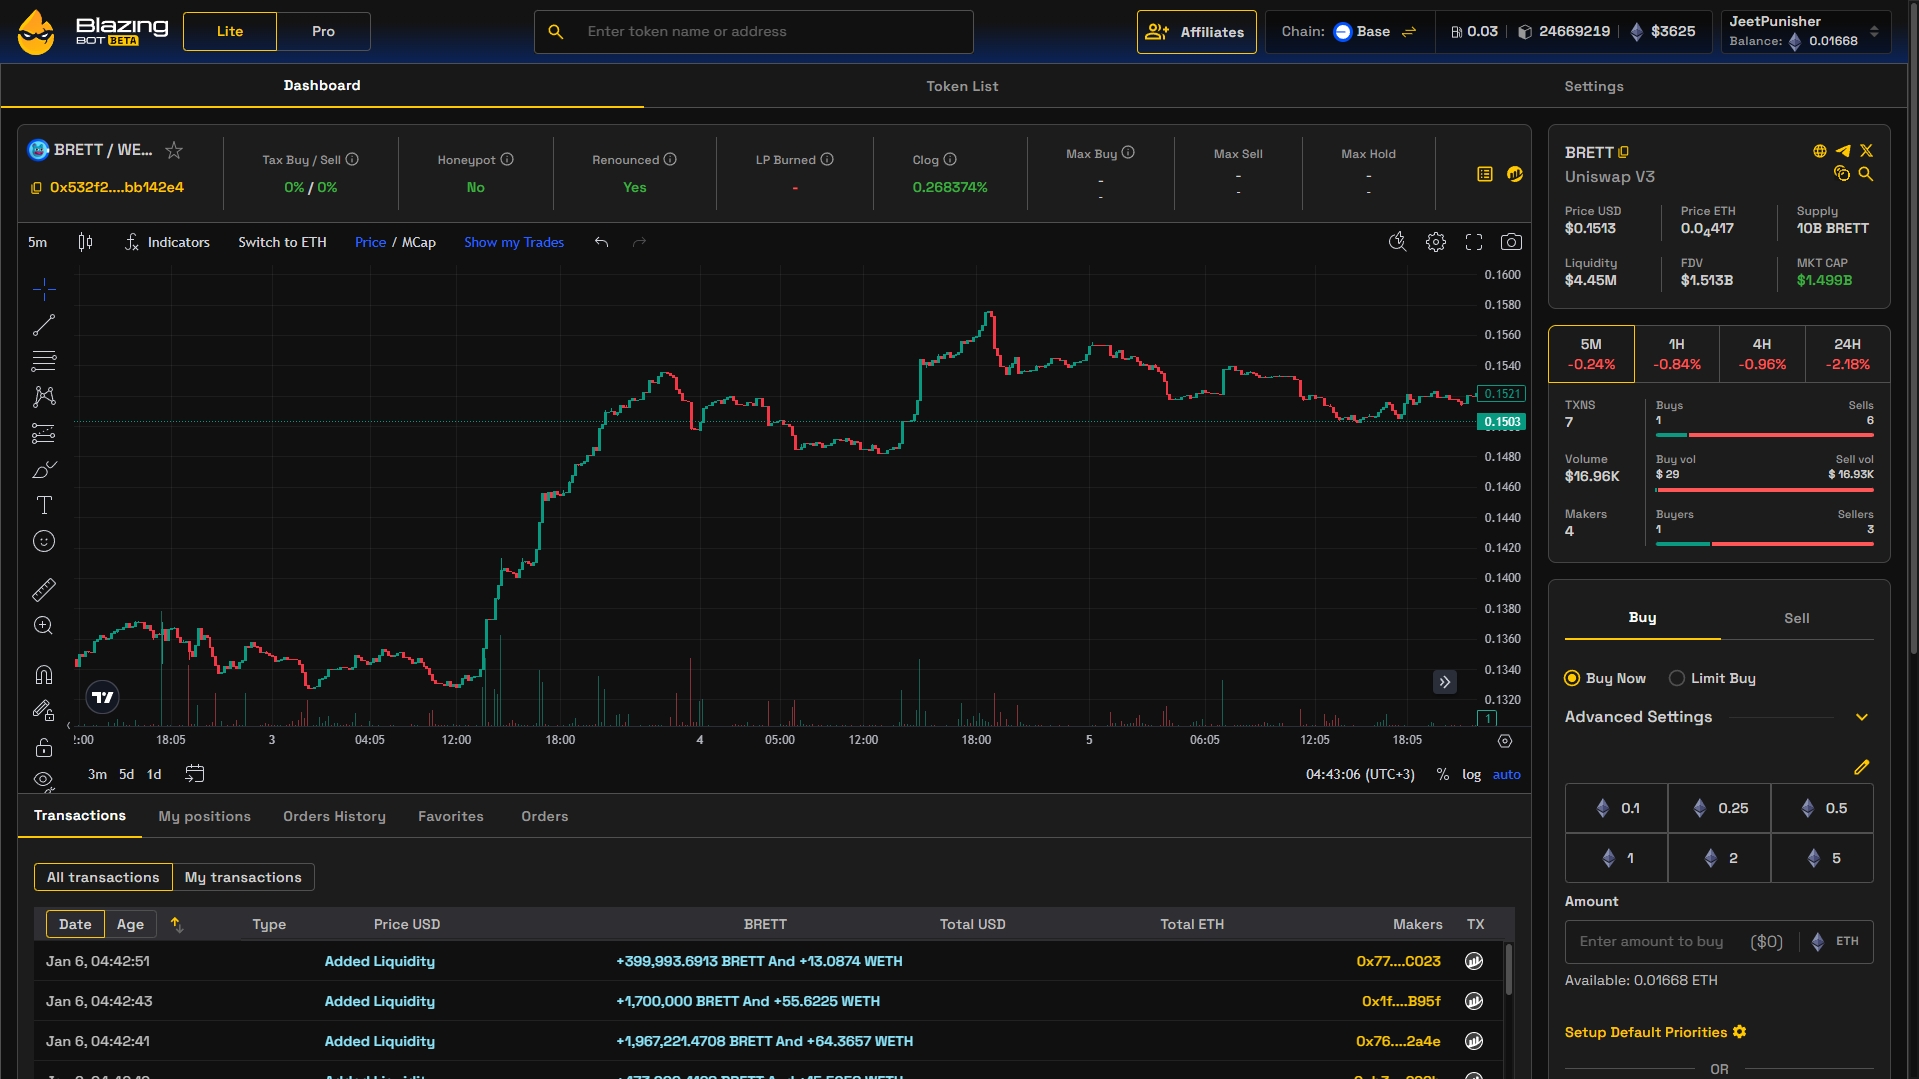The width and height of the screenshot is (1919, 1079).
Task: Open the 5m timeframe dropdown
Action: (x=37, y=242)
